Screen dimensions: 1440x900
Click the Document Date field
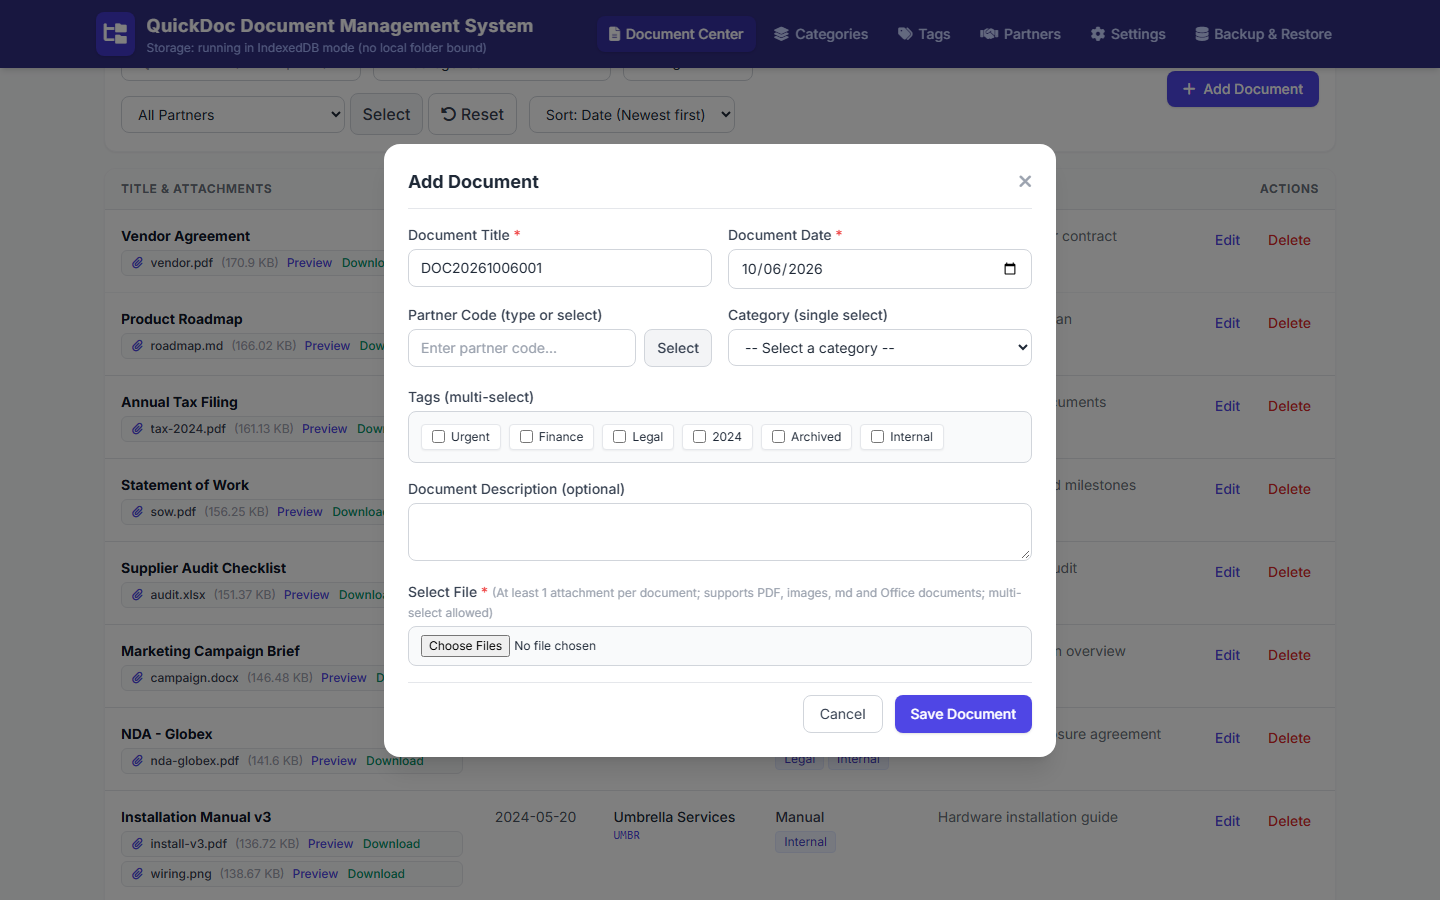(x=880, y=269)
